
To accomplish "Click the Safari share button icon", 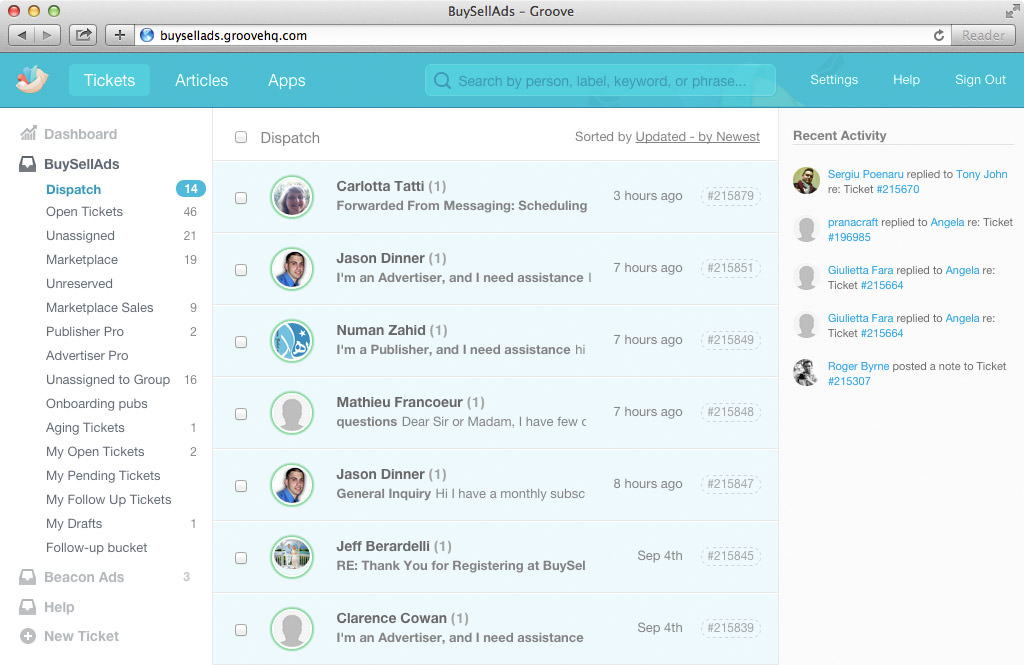I will point(83,35).
